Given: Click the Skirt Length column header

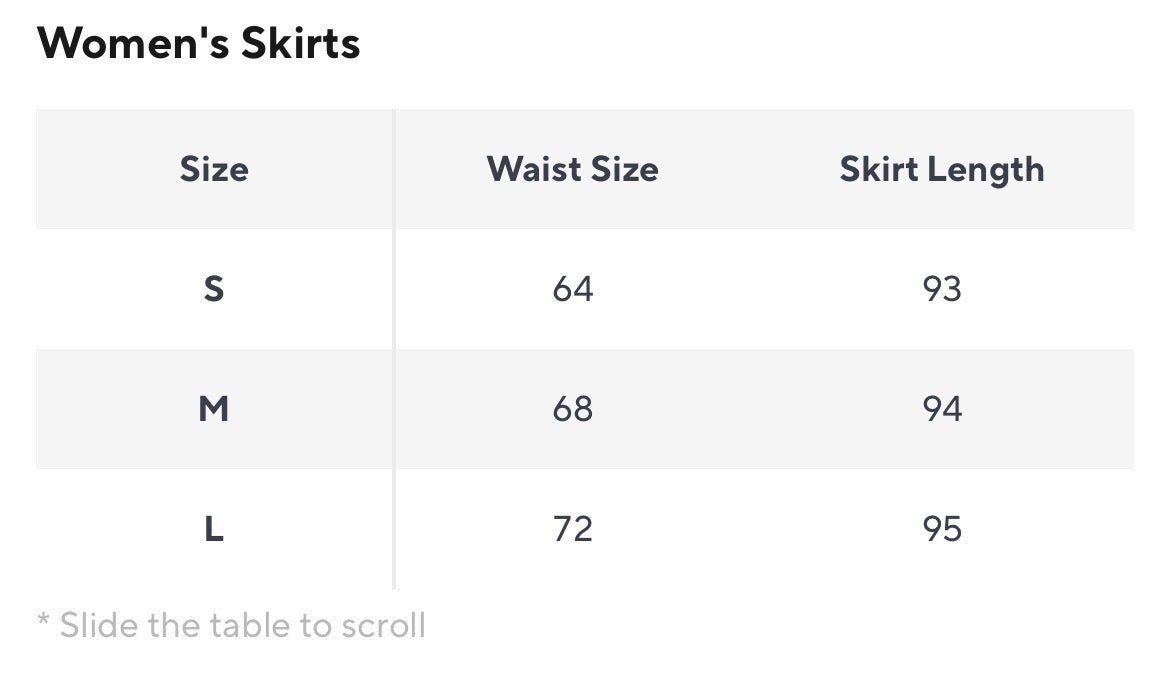Looking at the screenshot, I should tap(941, 169).
